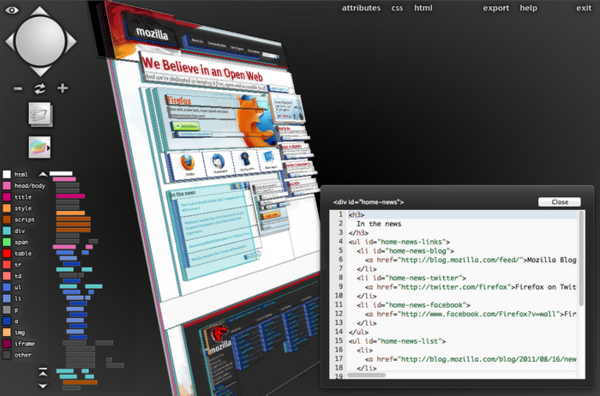The image size is (600, 396).
Task: Reset the view with refresh arrows icon
Action: click(x=40, y=89)
